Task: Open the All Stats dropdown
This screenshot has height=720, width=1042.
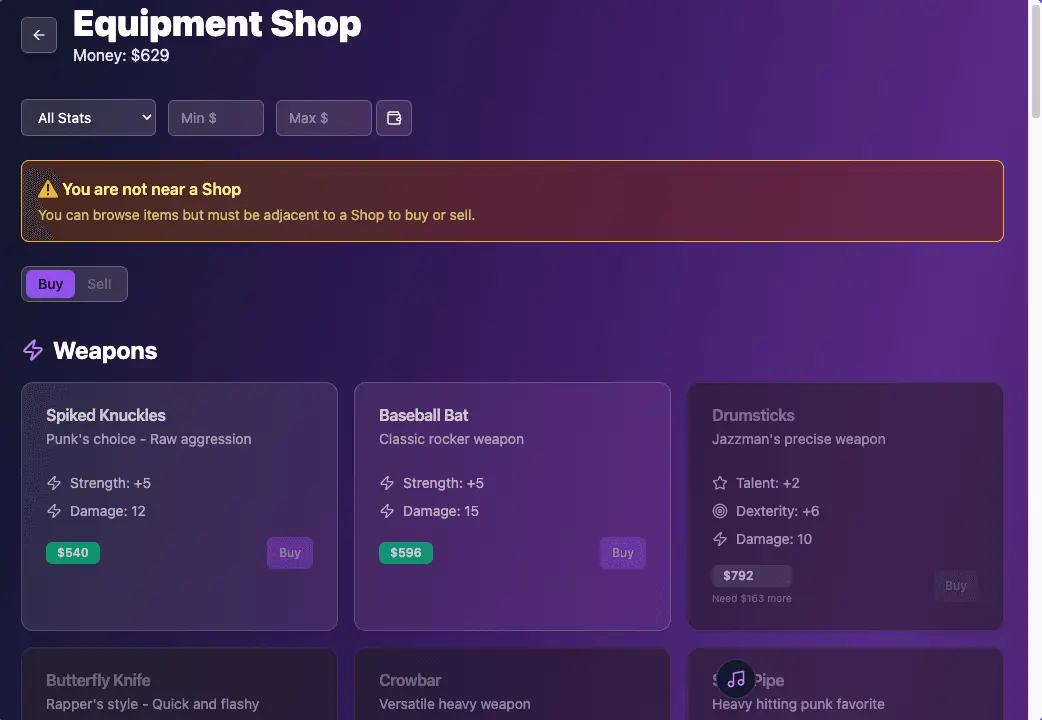Action: point(88,118)
